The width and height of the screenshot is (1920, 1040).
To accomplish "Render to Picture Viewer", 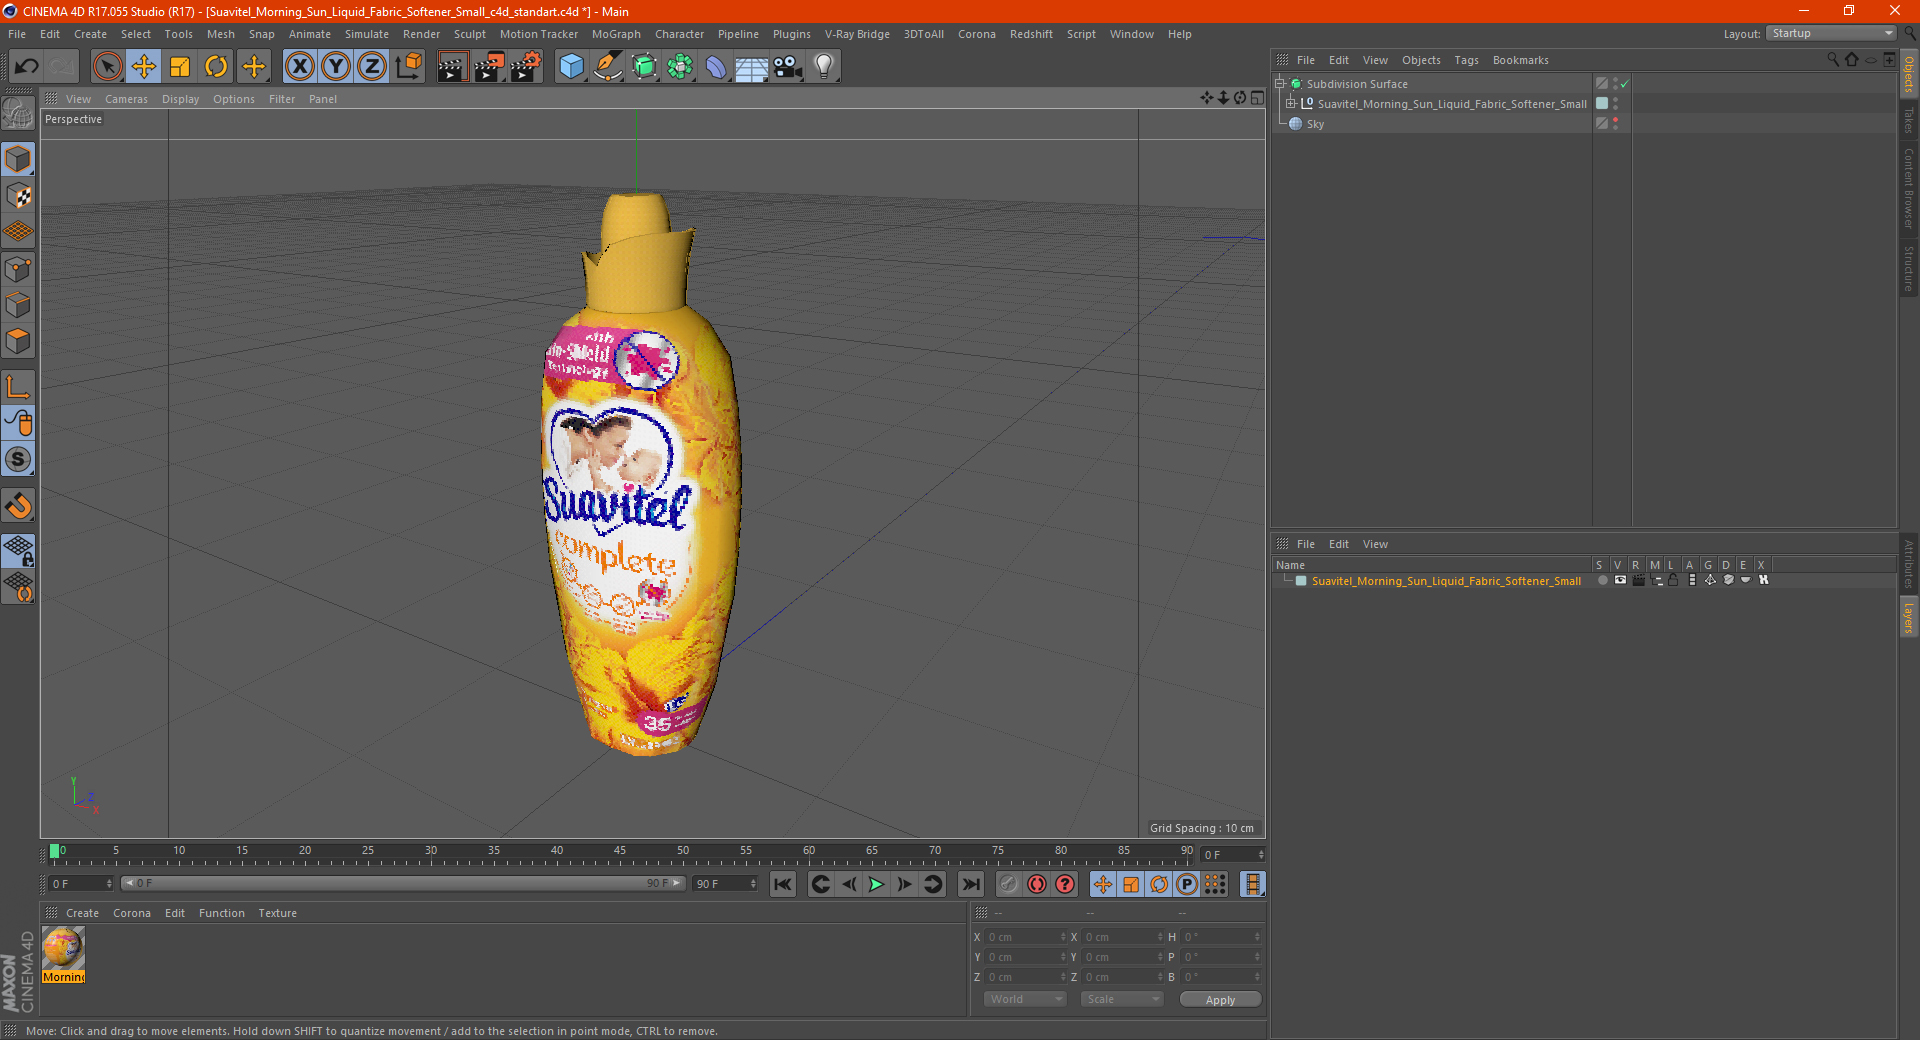I will click(x=489, y=67).
